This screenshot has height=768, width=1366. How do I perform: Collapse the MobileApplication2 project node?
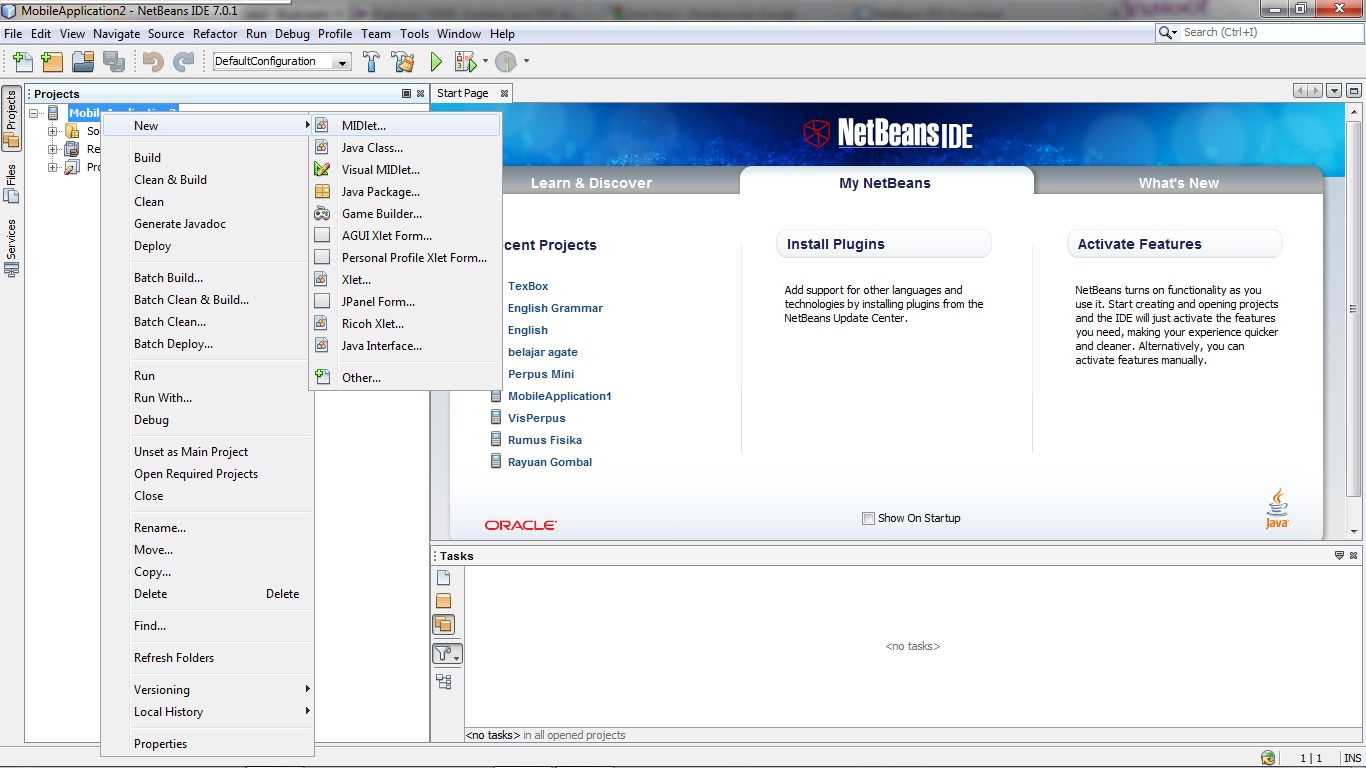point(34,113)
